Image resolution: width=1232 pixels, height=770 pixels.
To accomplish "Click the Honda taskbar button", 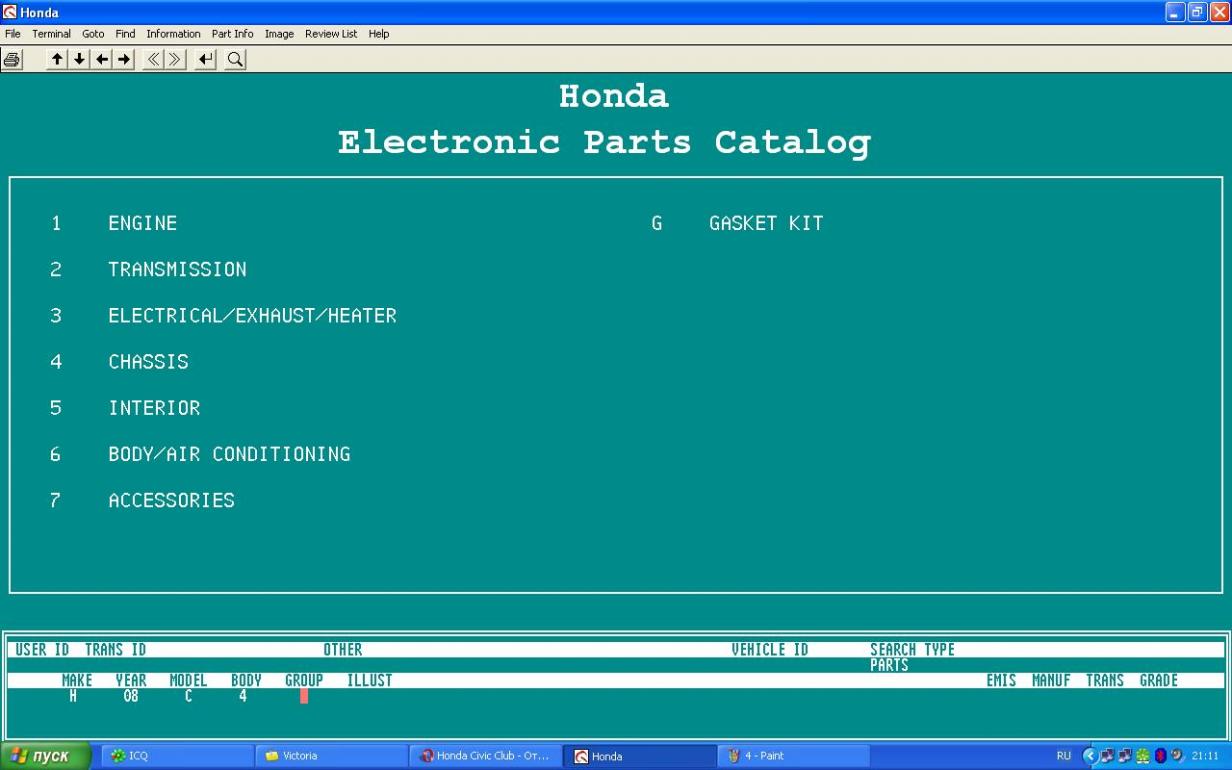I will pos(639,756).
